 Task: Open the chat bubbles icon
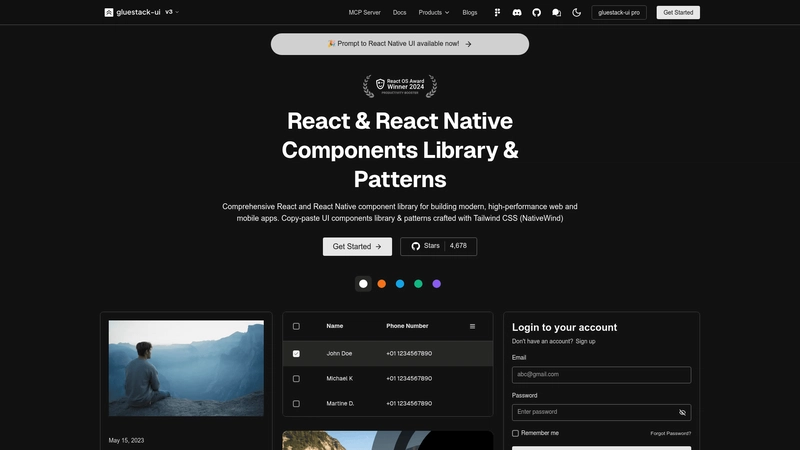(557, 12)
